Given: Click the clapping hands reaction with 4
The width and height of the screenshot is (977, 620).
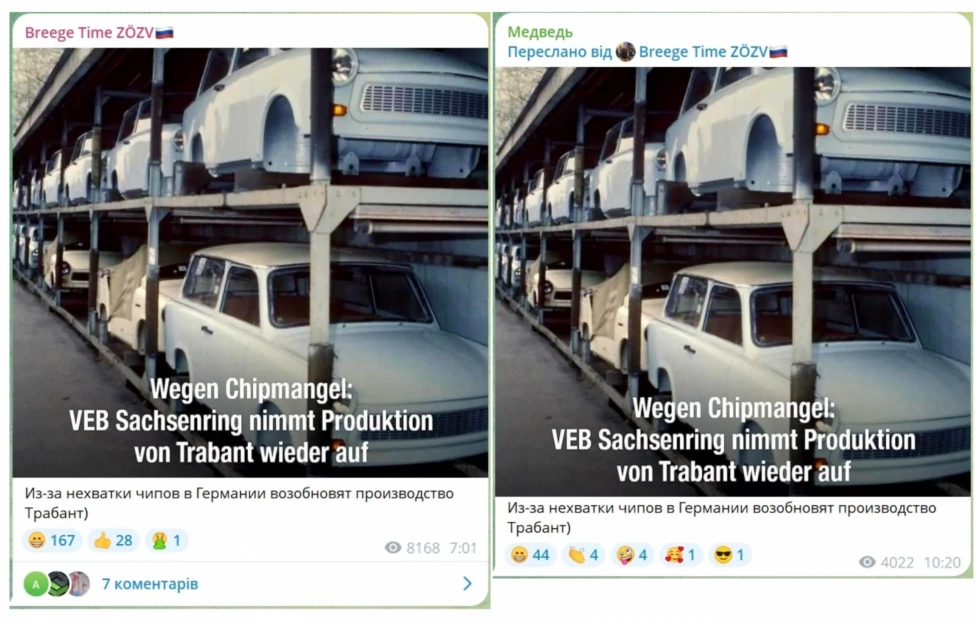Looking at the screenshot, I should coord(583,555).
